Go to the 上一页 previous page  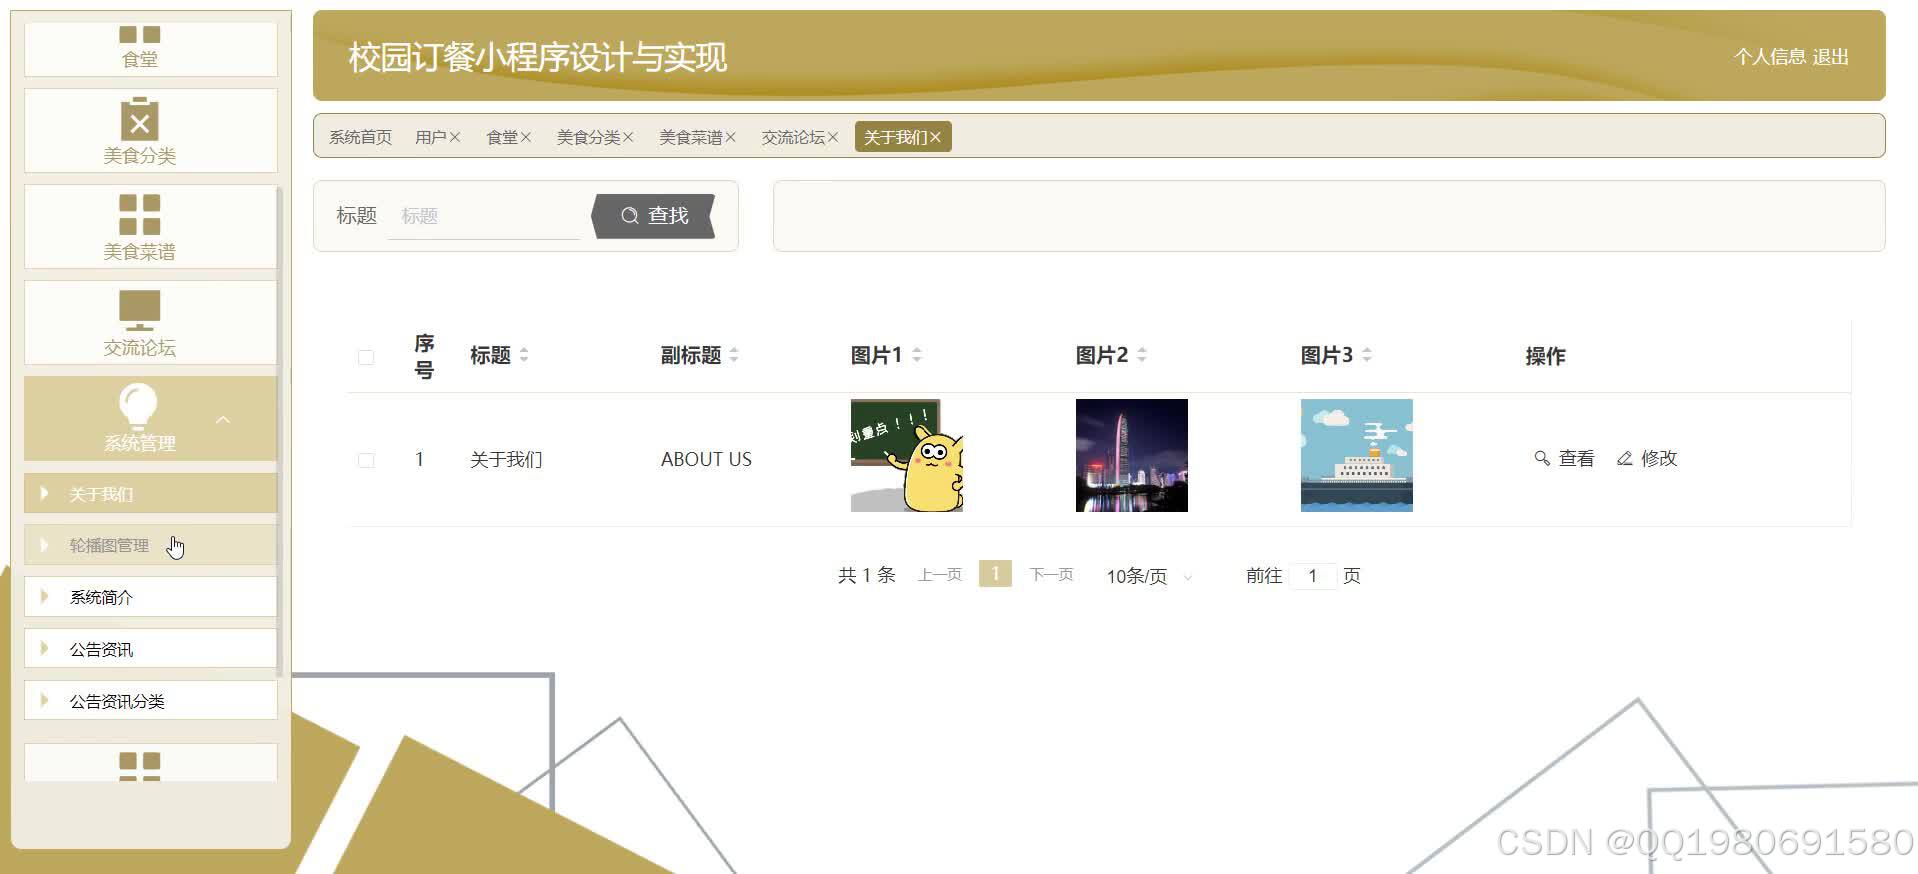[x=940, y=575]
